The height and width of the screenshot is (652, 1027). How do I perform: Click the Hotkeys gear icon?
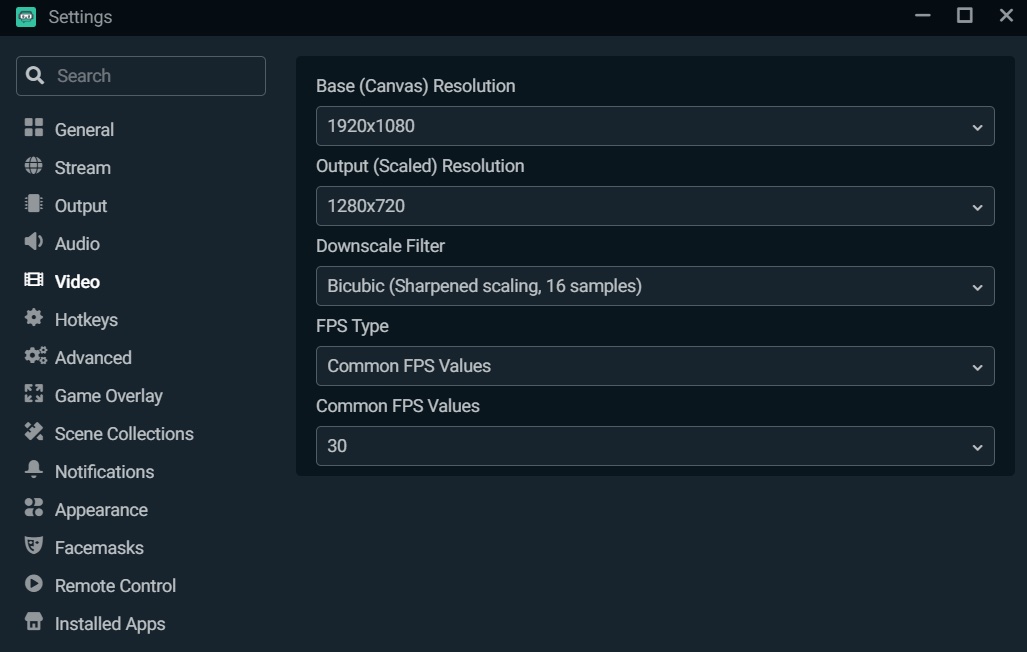[x=33, y=319]
